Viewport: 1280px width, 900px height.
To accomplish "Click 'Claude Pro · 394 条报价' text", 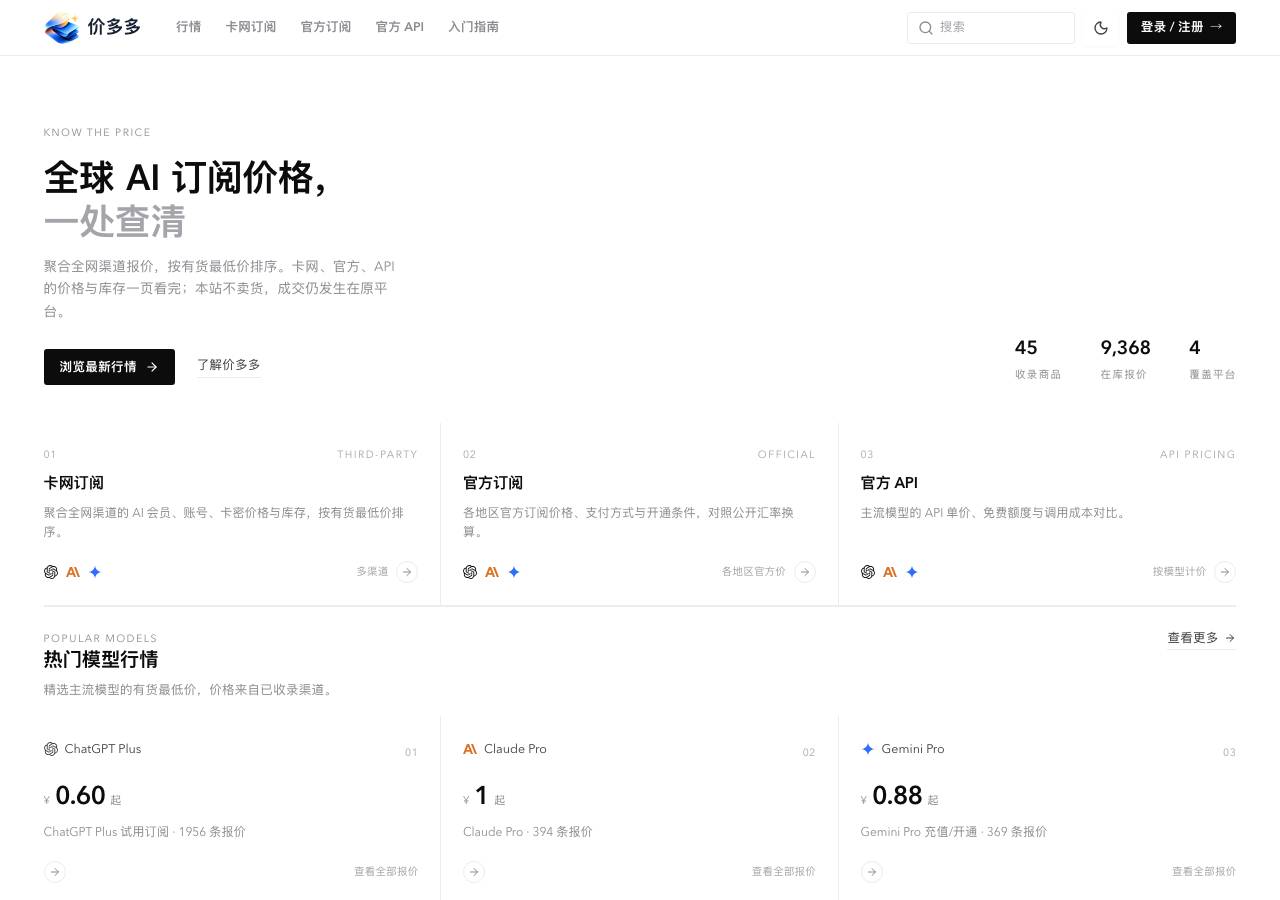I will click(528, 832).
